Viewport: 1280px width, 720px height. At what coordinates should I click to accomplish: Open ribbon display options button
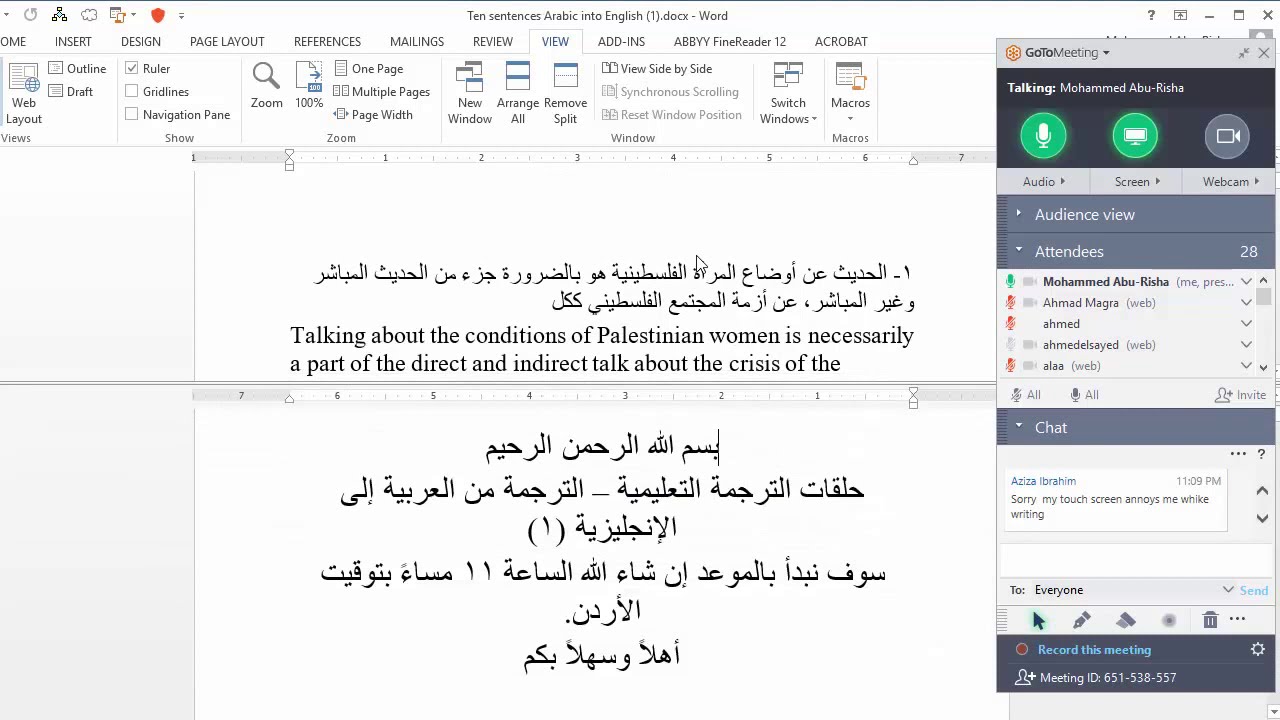1180,15
